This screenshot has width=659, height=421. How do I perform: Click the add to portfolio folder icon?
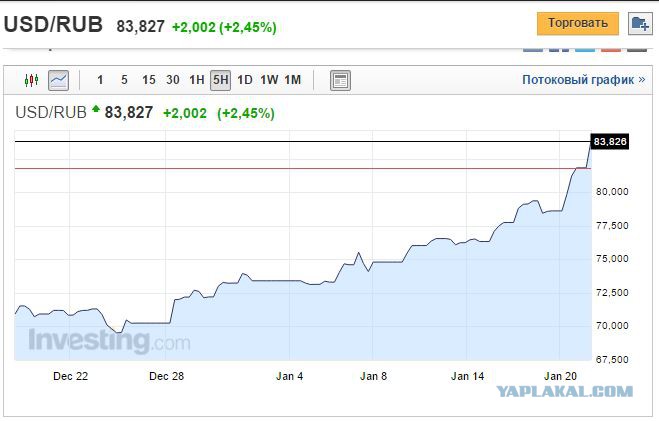pyautogui.click(x=640, y=24)
